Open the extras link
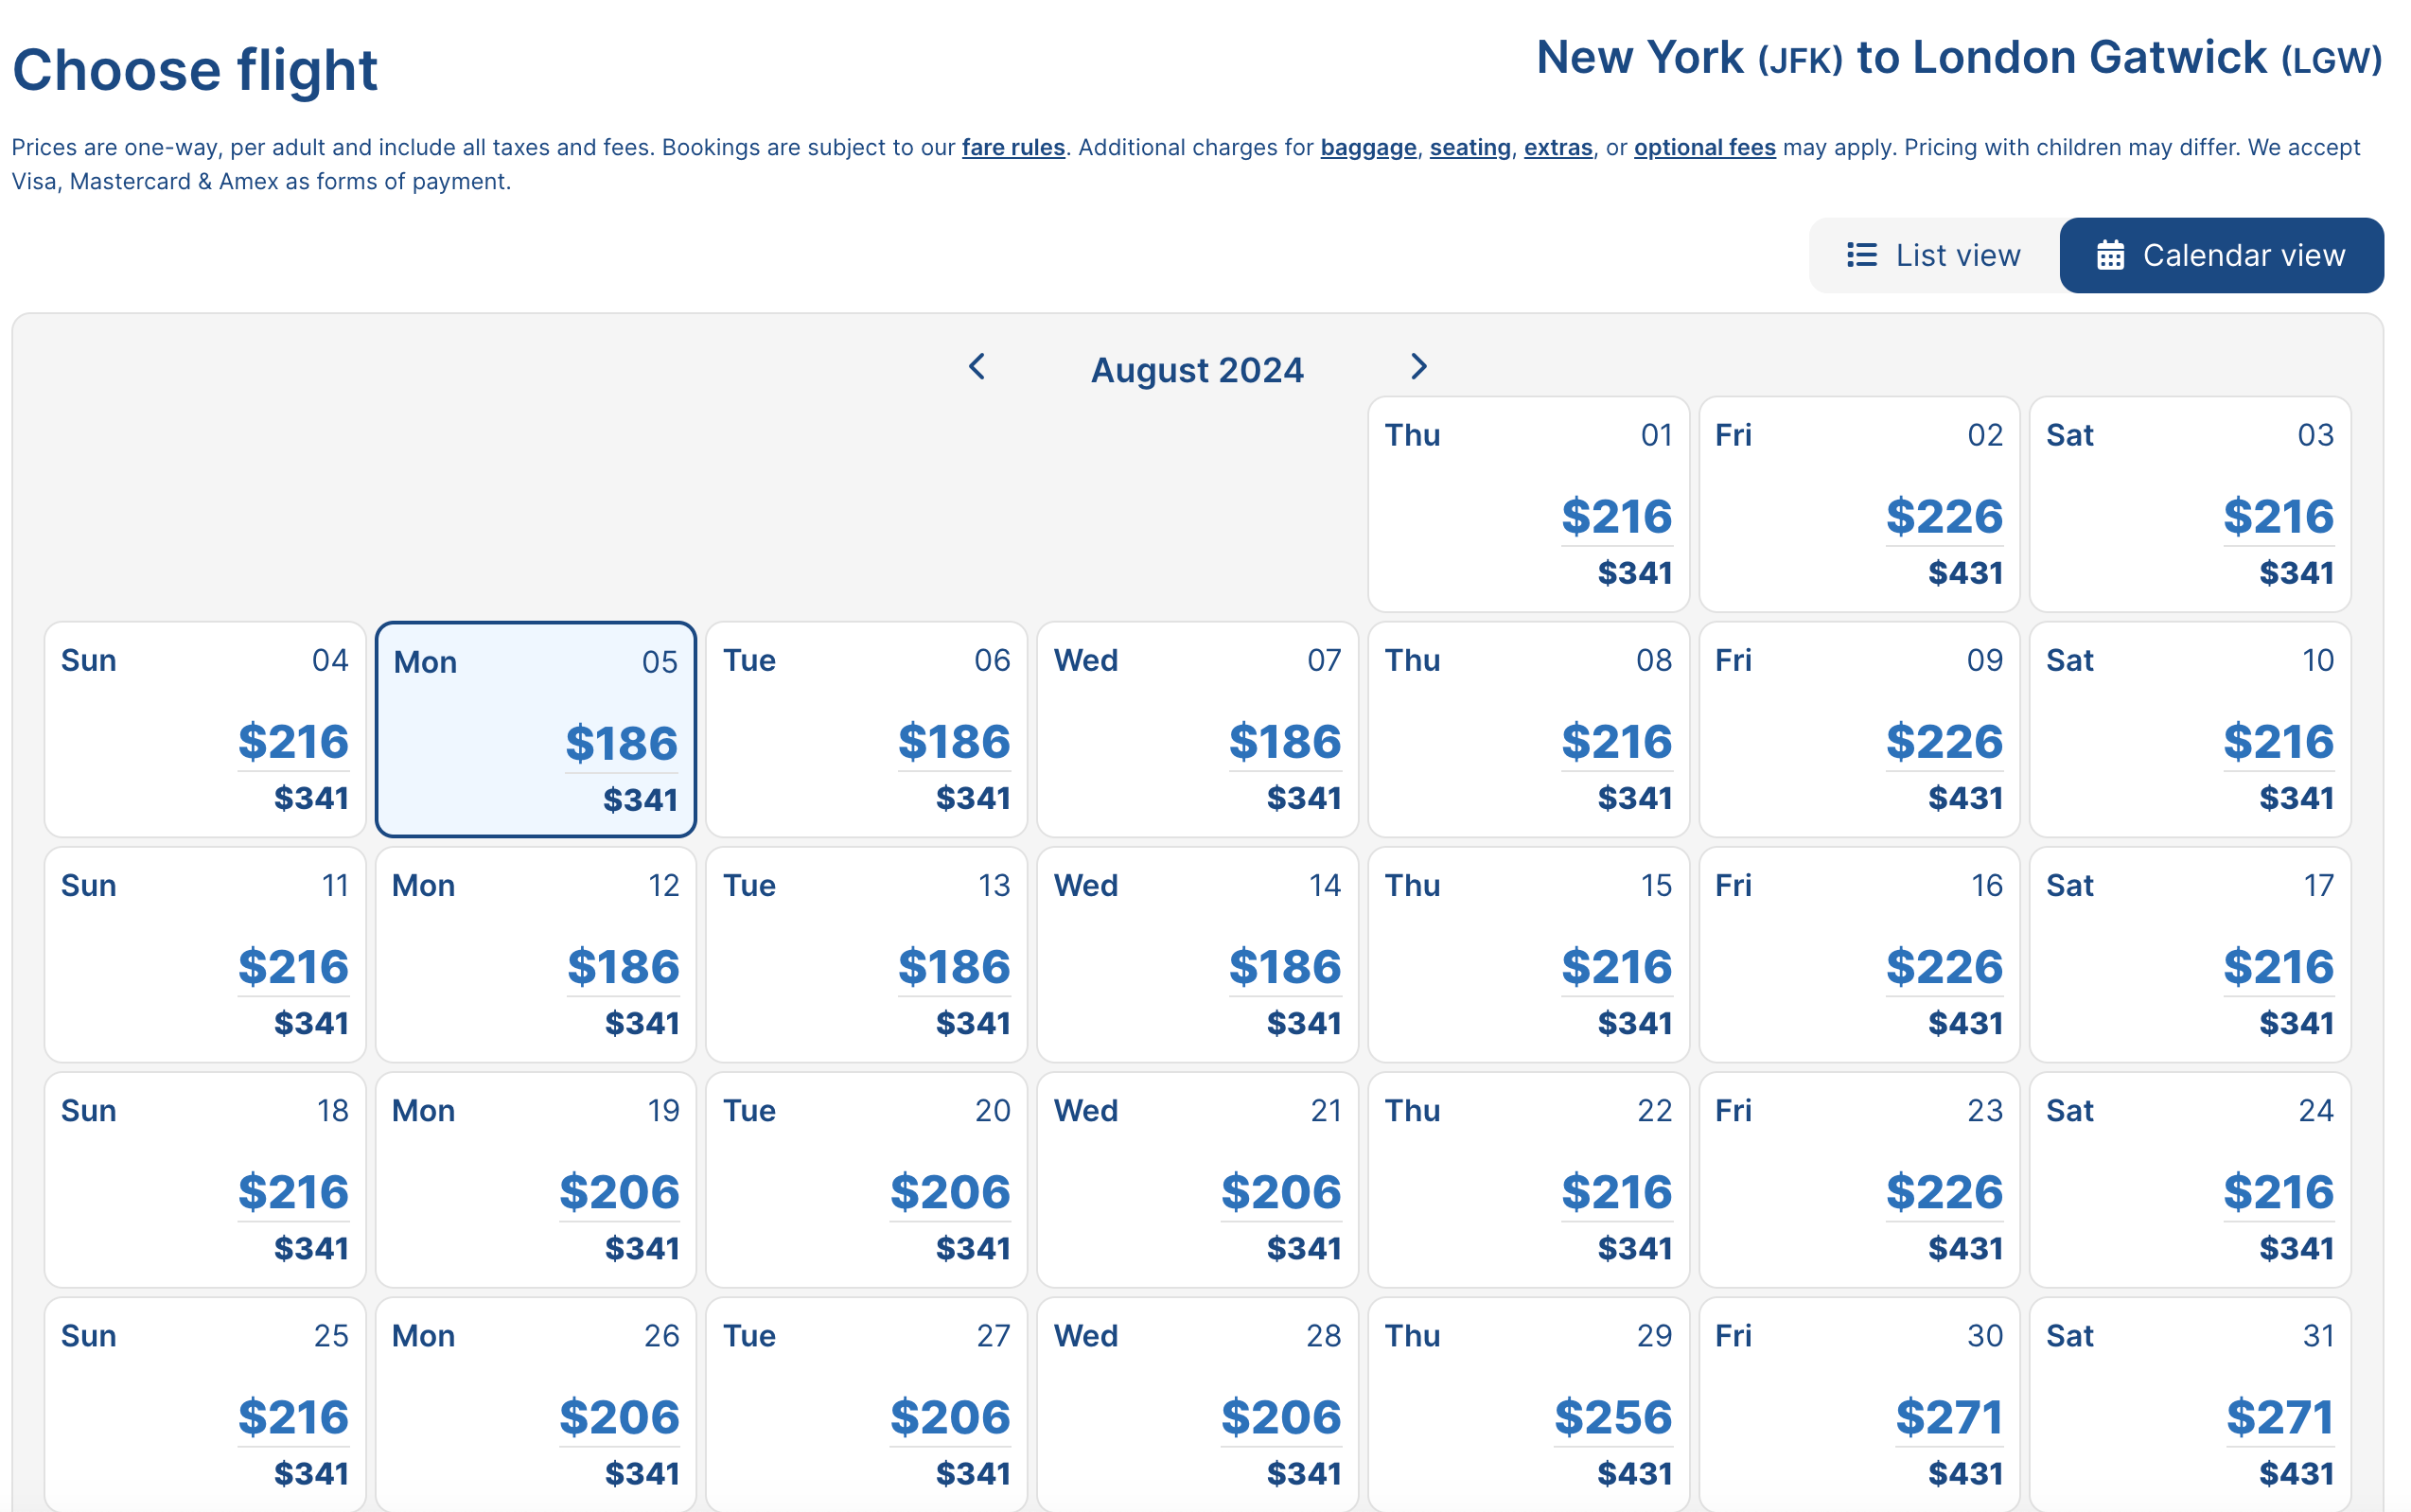Screen dimensions: 2411x1512 coord(1557,148)
